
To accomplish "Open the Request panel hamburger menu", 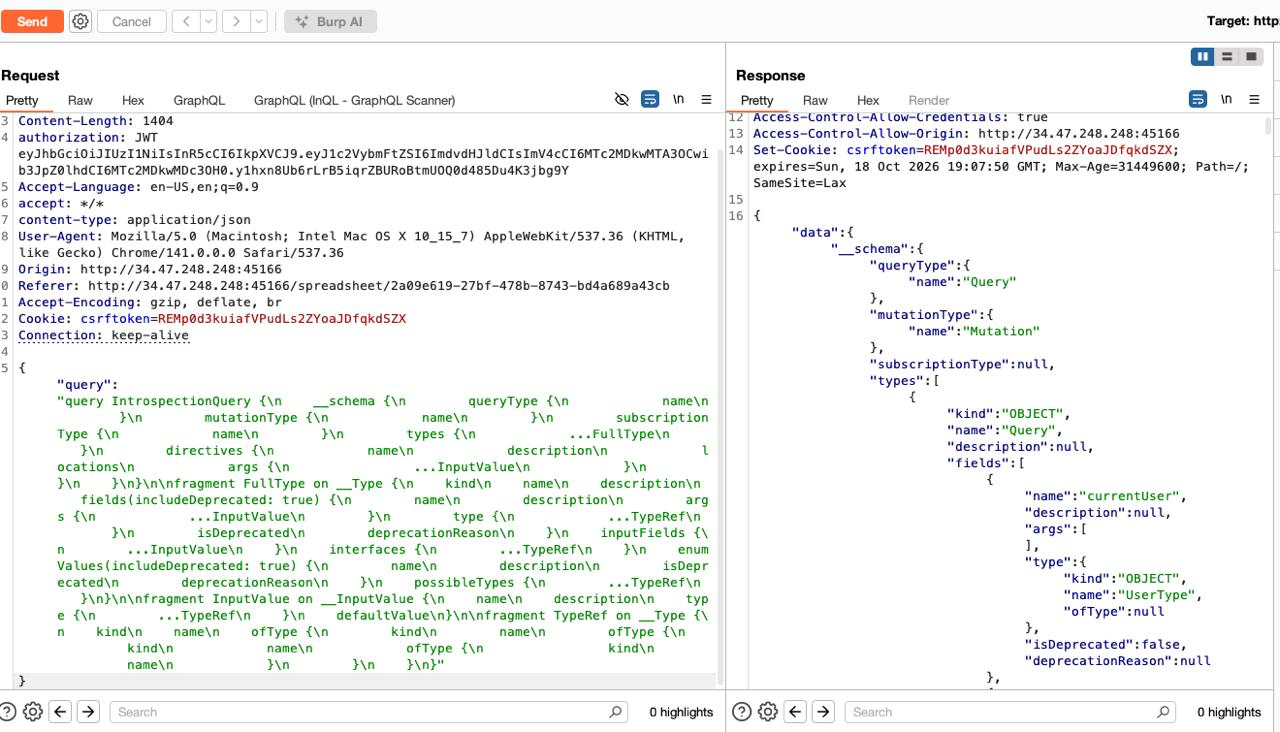I will point(706,99).
